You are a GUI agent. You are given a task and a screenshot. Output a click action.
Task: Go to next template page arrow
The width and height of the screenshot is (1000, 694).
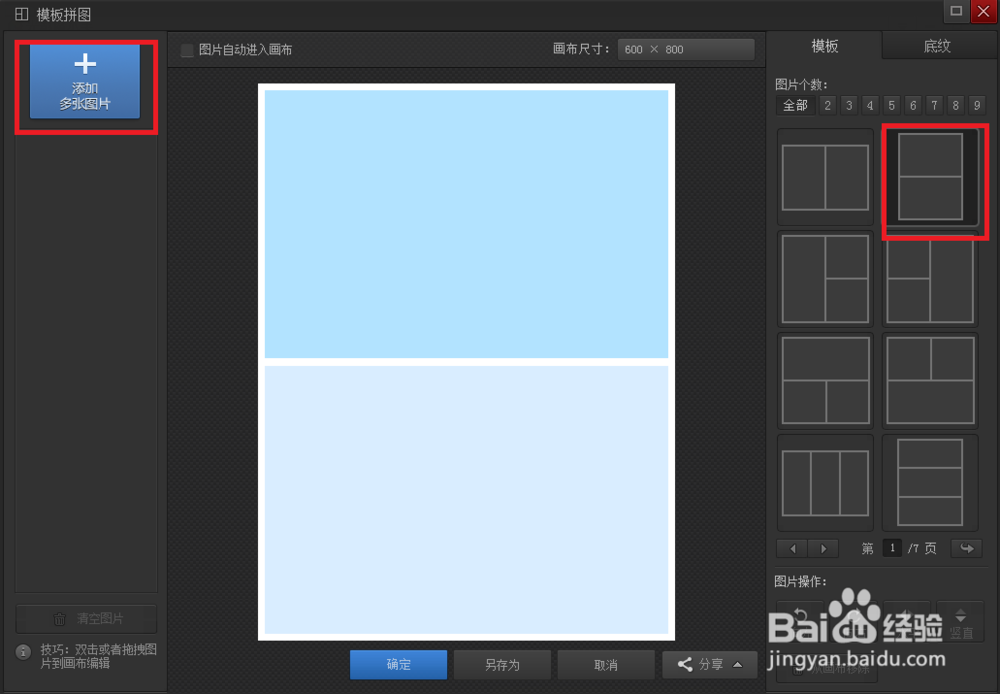823,549
